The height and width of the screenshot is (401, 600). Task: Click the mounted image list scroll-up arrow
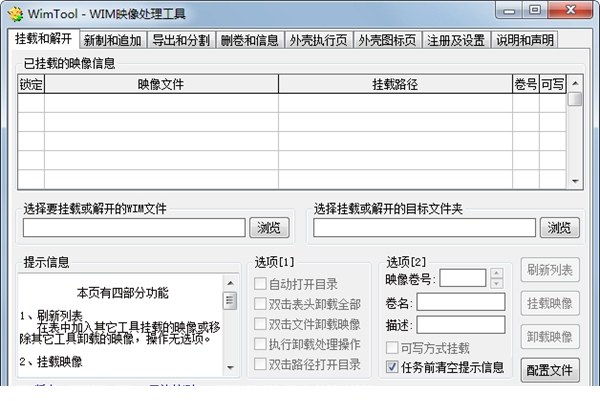(x=575, y=83)
